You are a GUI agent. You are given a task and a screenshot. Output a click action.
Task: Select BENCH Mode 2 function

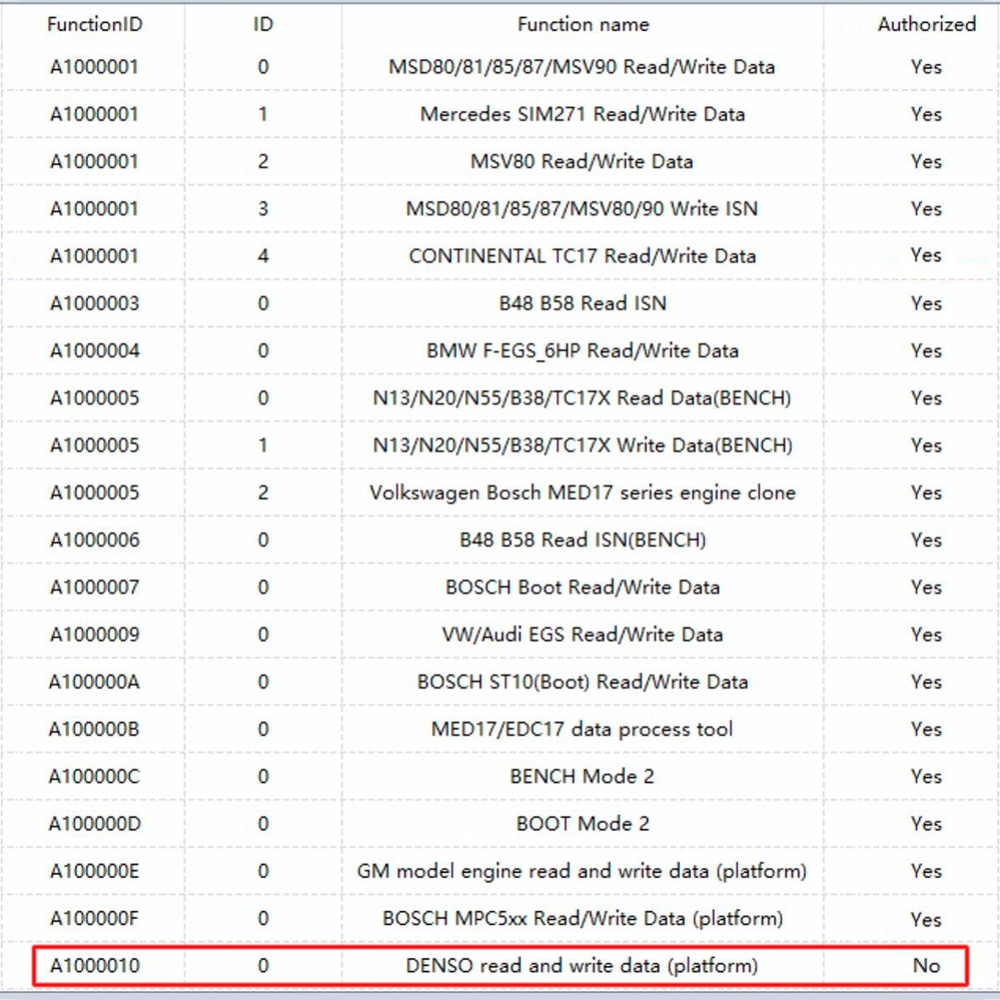click(x=582, y=776)
